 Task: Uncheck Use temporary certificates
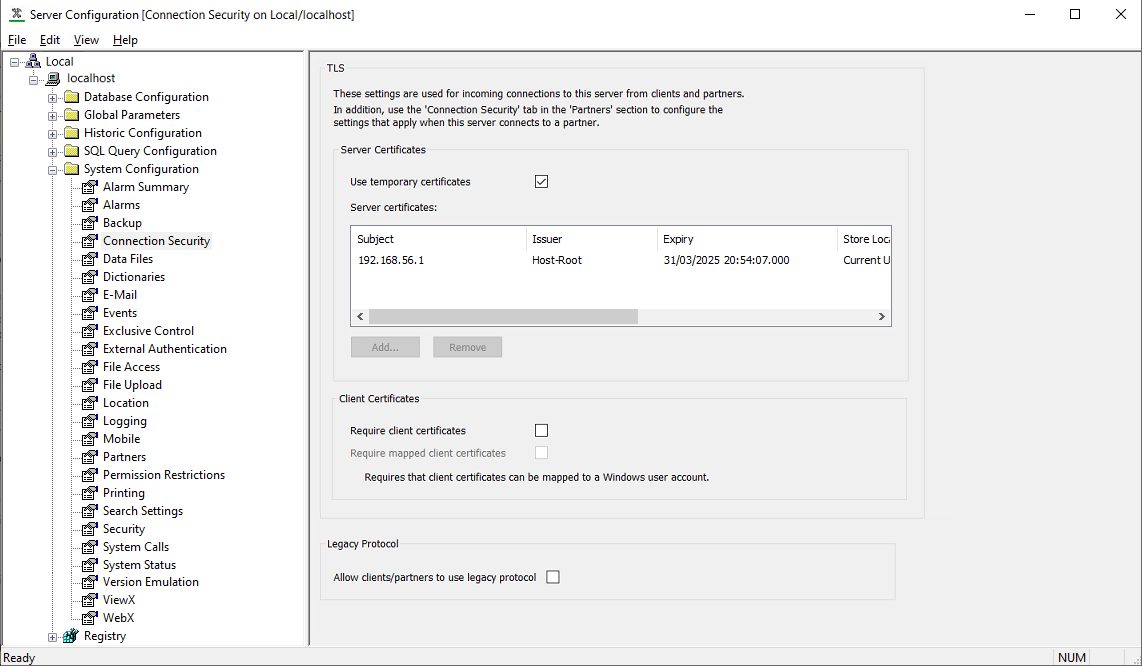tap(542, 182)
